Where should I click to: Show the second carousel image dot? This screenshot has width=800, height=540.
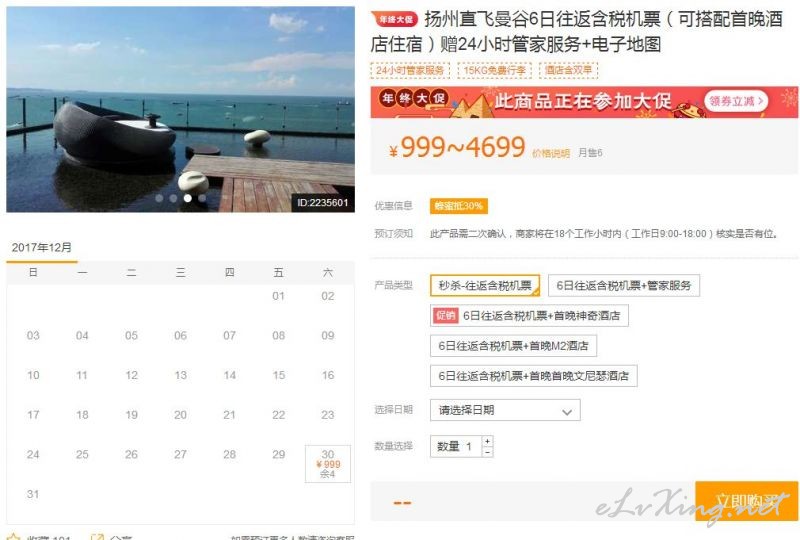pos(173,198)
